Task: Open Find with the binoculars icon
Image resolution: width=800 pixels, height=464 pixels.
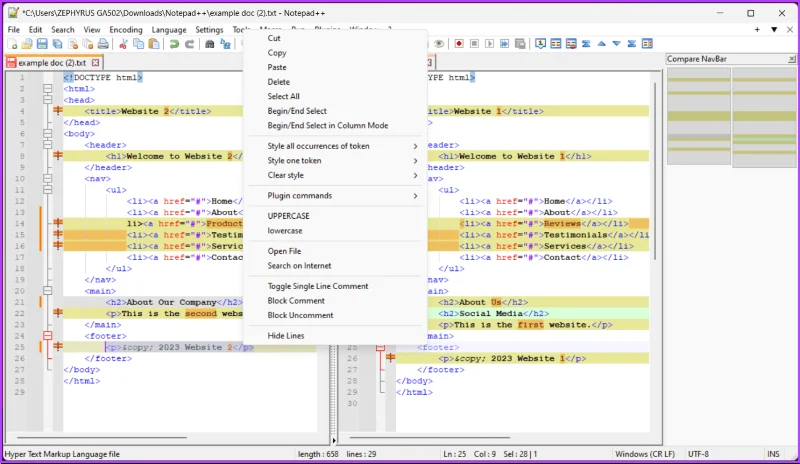Action: (209, 44)
